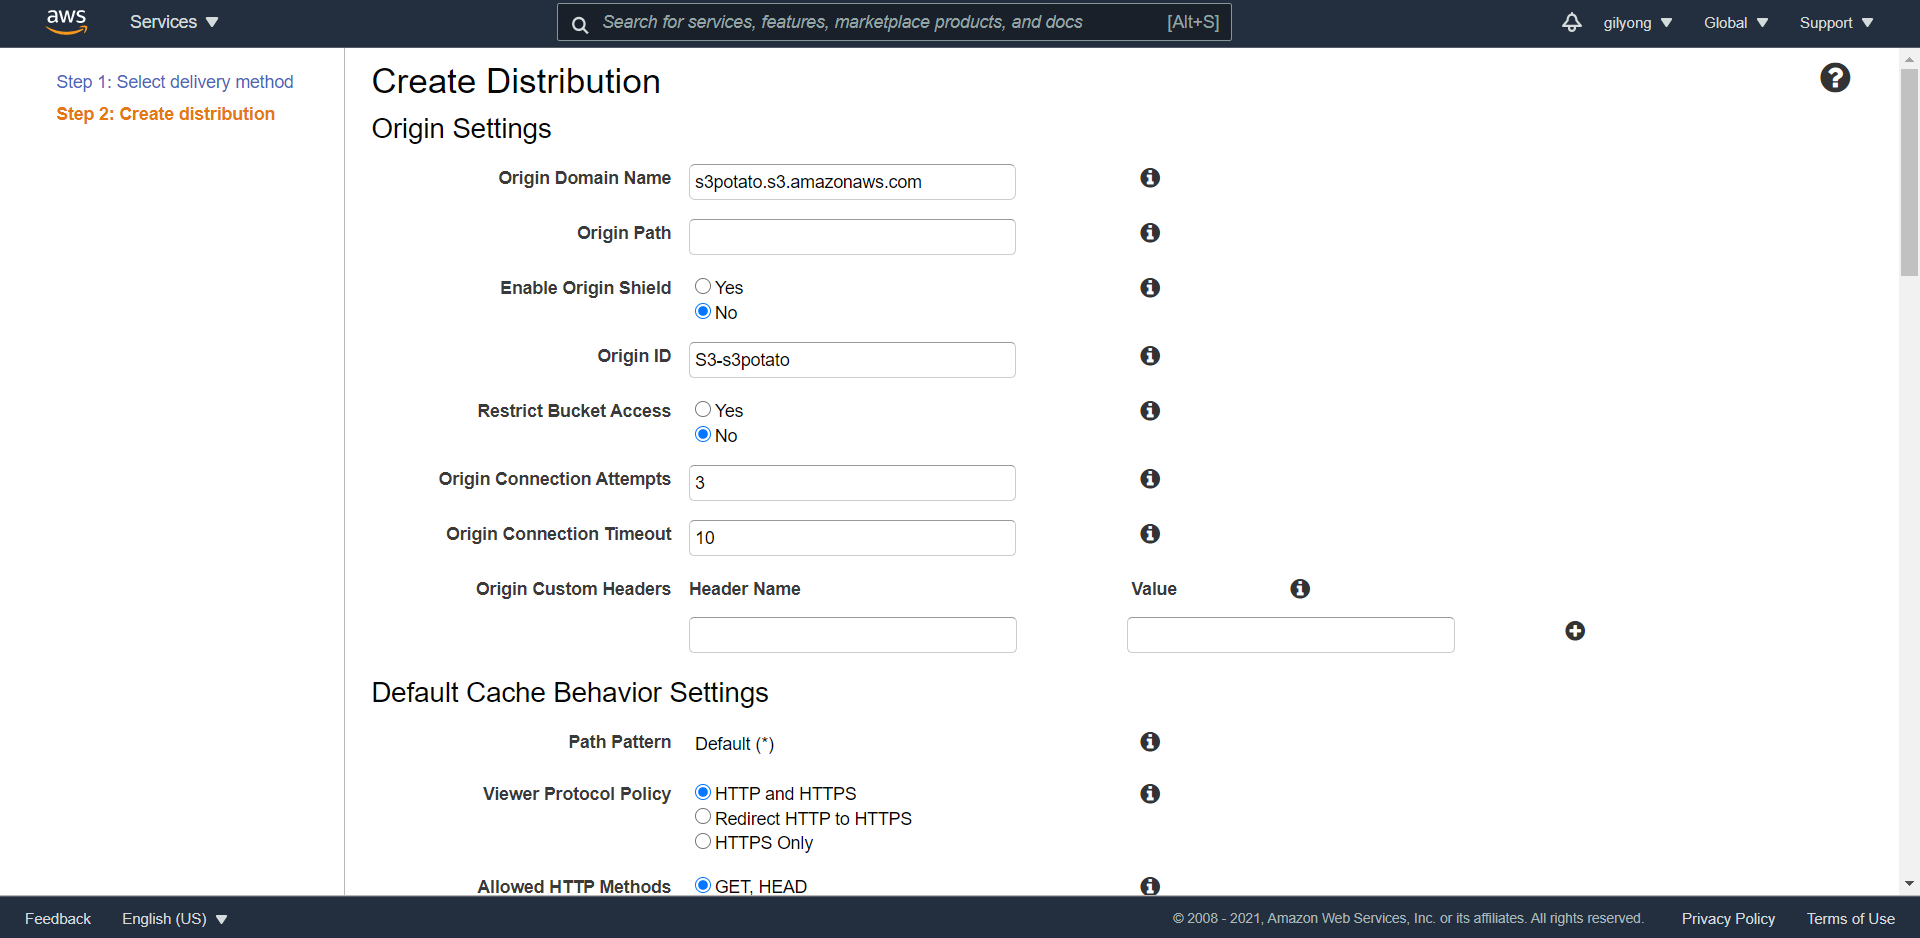Open the notifications bell icon
This screenshot has width=1920, height=938.
1572,22
